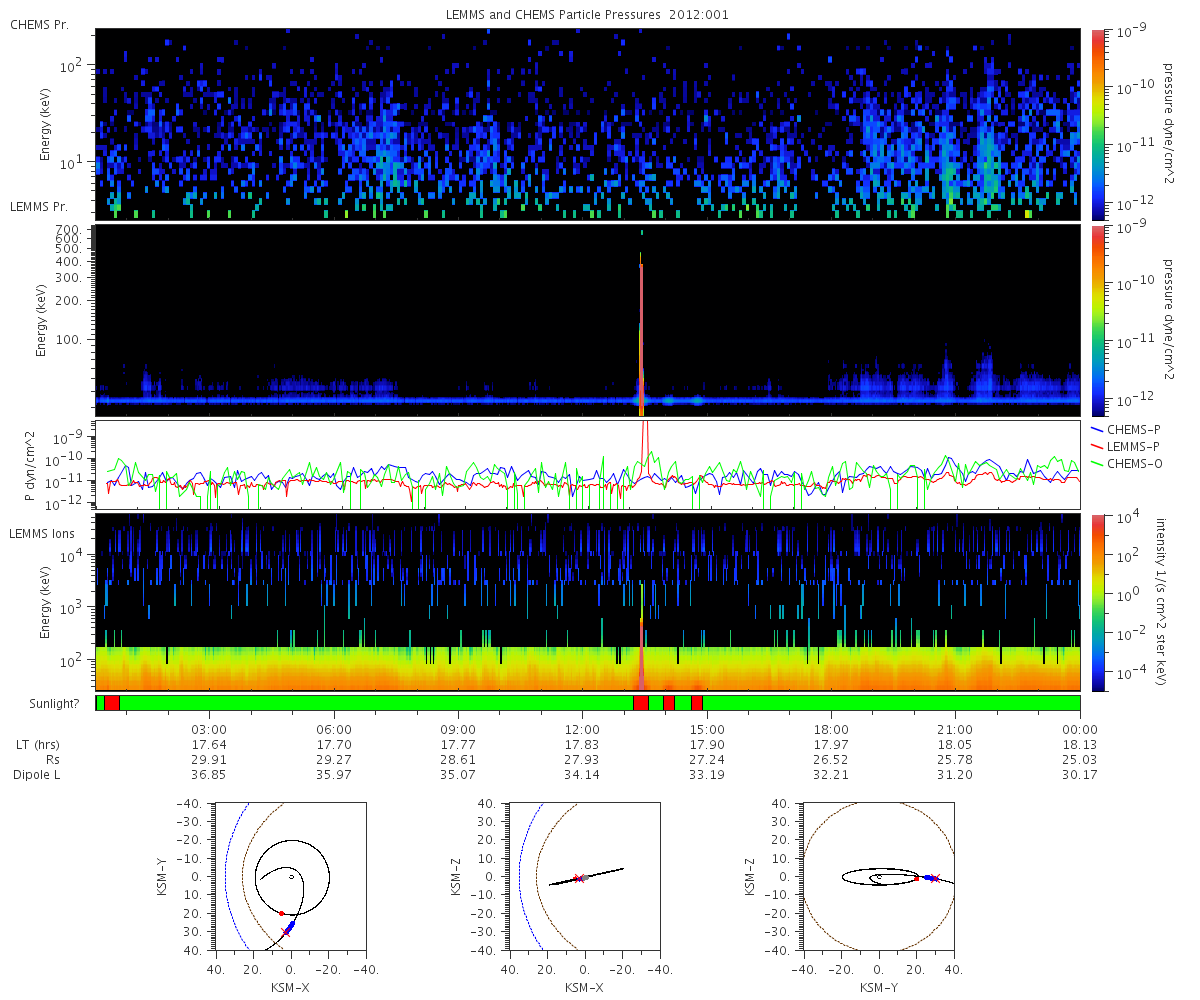The width and height of the screenshot is (1200, 1000).
Task: Select the Rs value 27.24
Action: (x=707, y=759)
